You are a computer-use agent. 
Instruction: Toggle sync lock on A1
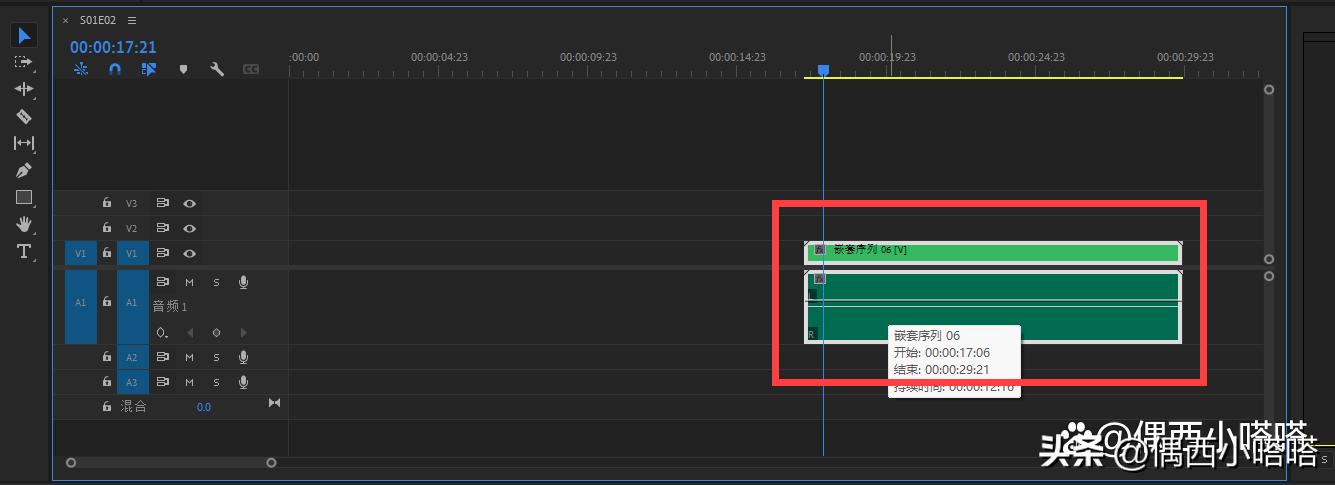coord(163,282)
